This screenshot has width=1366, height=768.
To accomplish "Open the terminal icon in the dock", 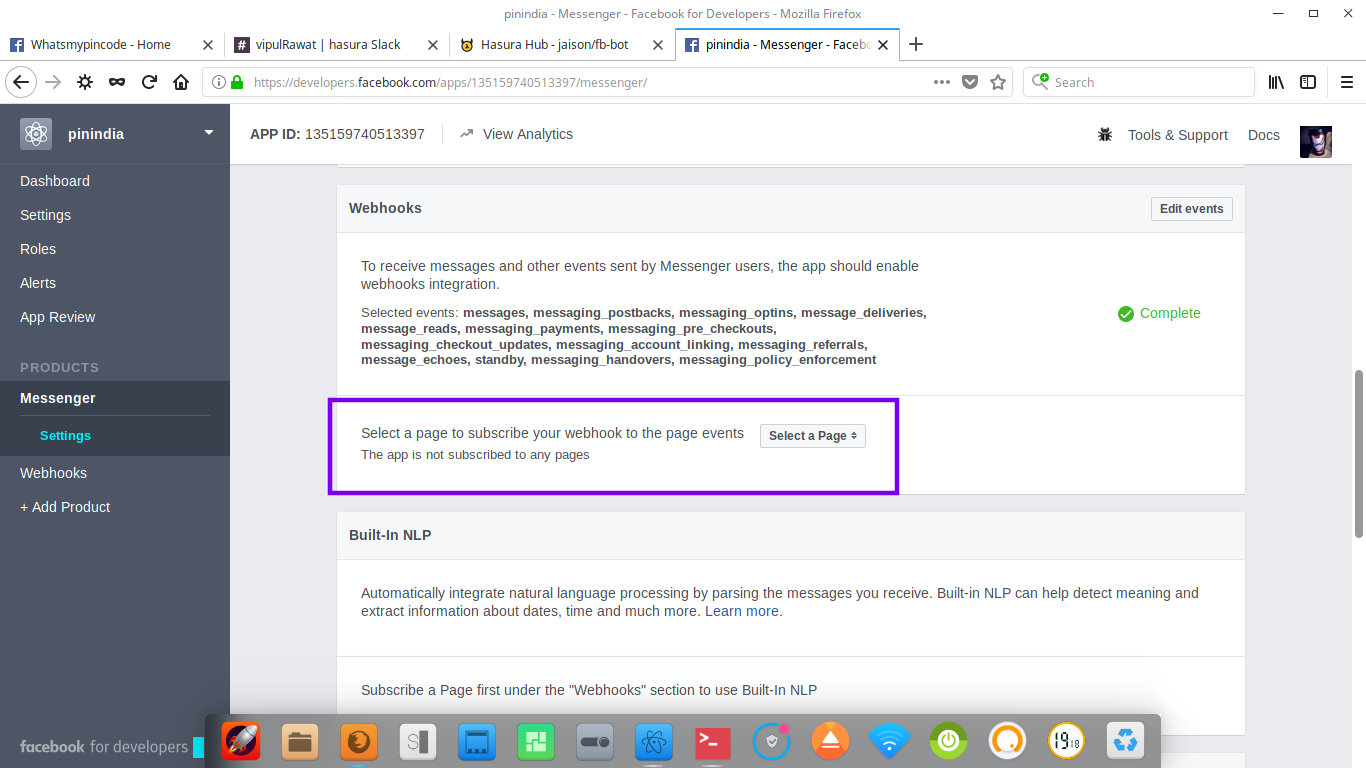I will [x=713, y=742].
